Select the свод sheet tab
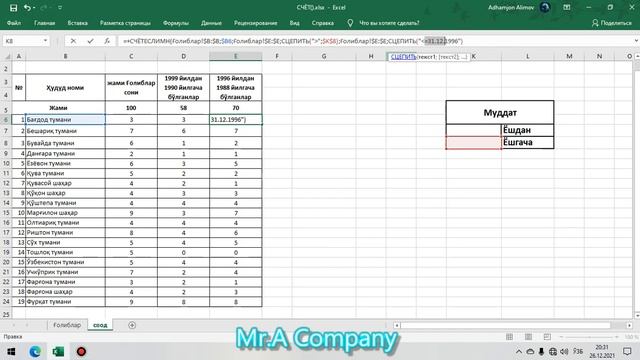The width and height of the screenshot is (640, 360). coord(100,325)
